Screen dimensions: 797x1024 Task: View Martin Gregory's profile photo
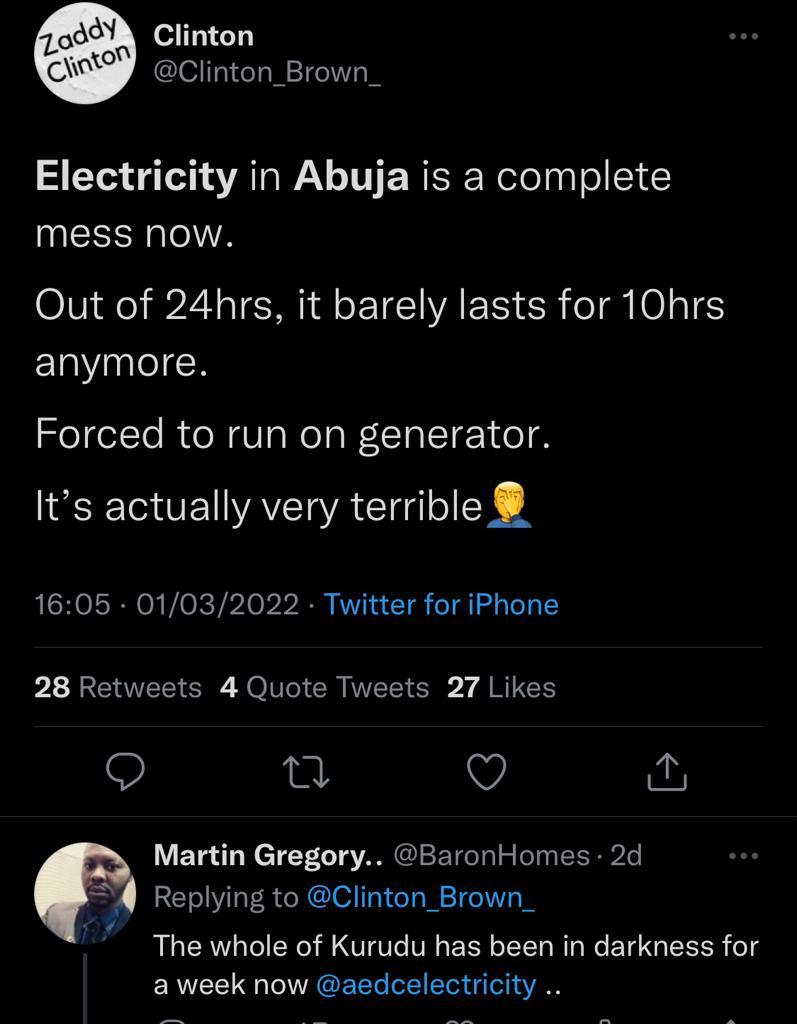coord(85,892)
